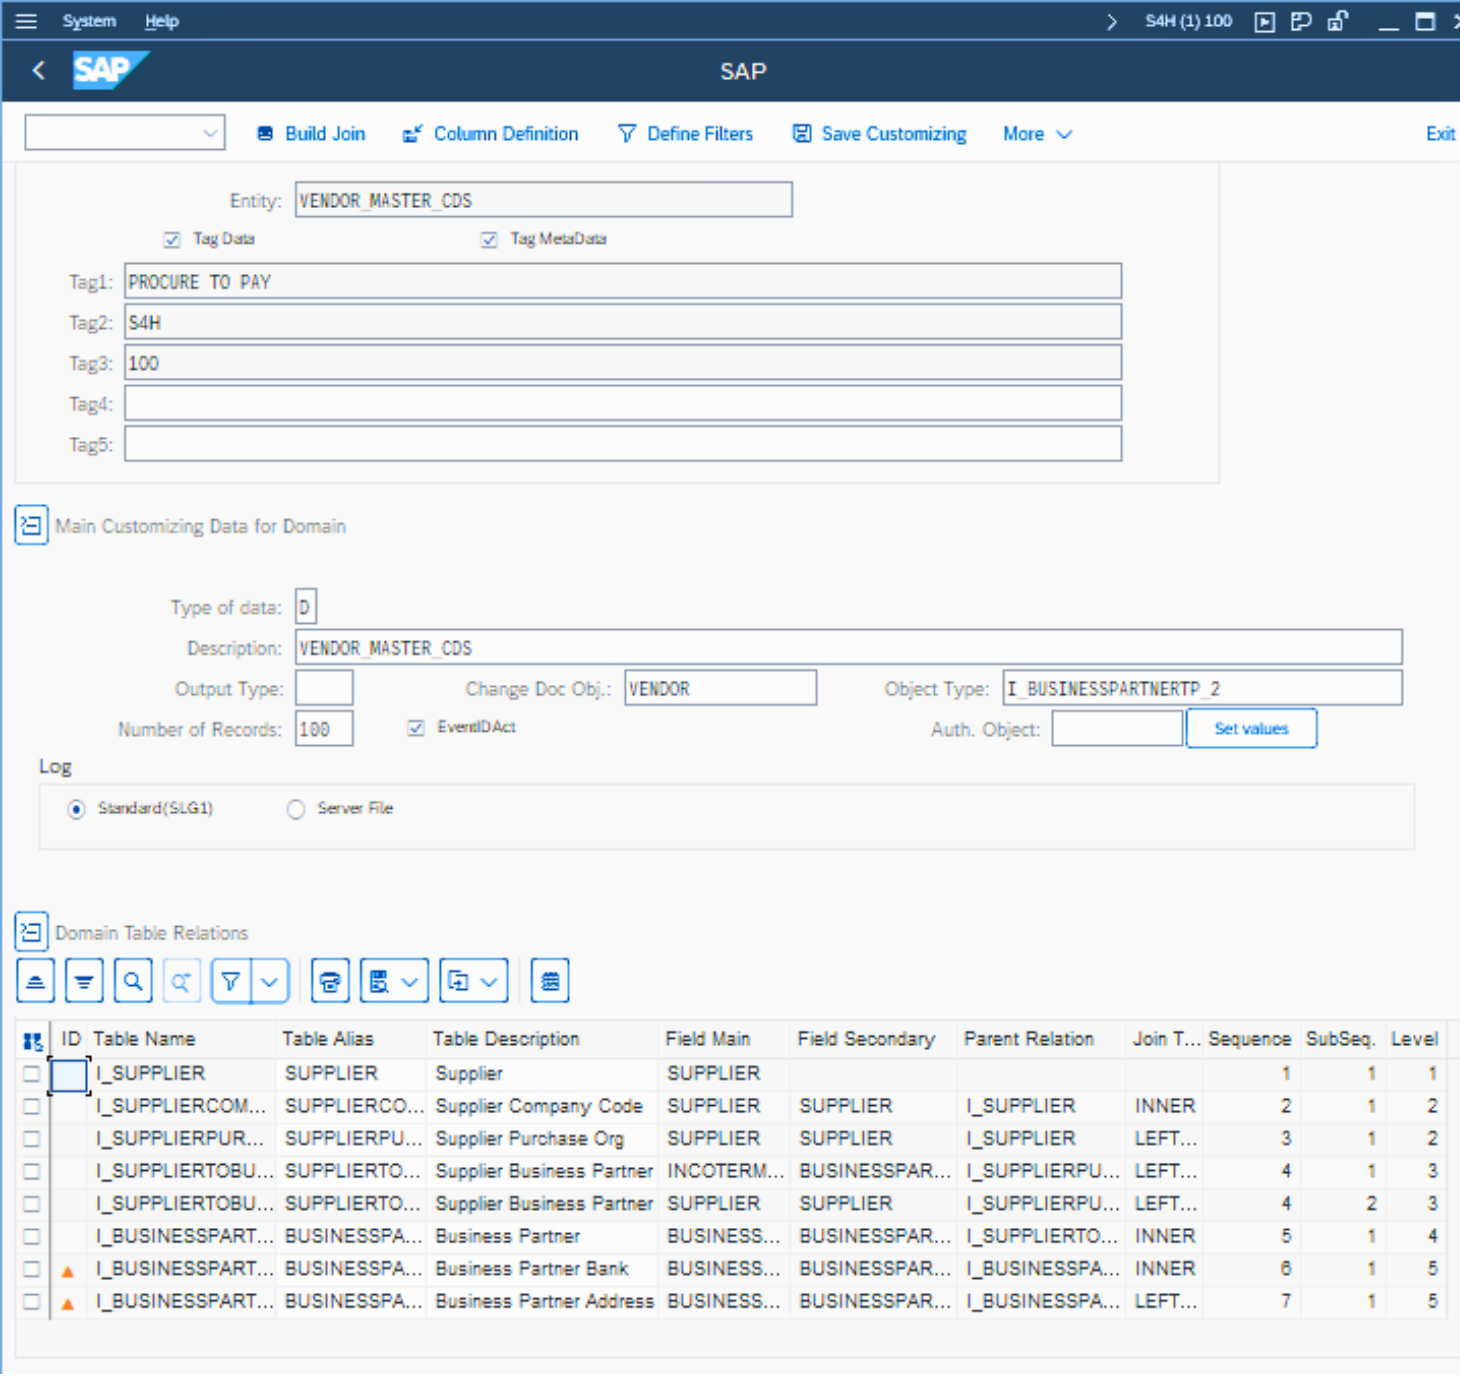Uncheck the Tag MetaData checkbox
Screen dimensions: 1460x1386
pyautogui.click(x=489, y=239)
